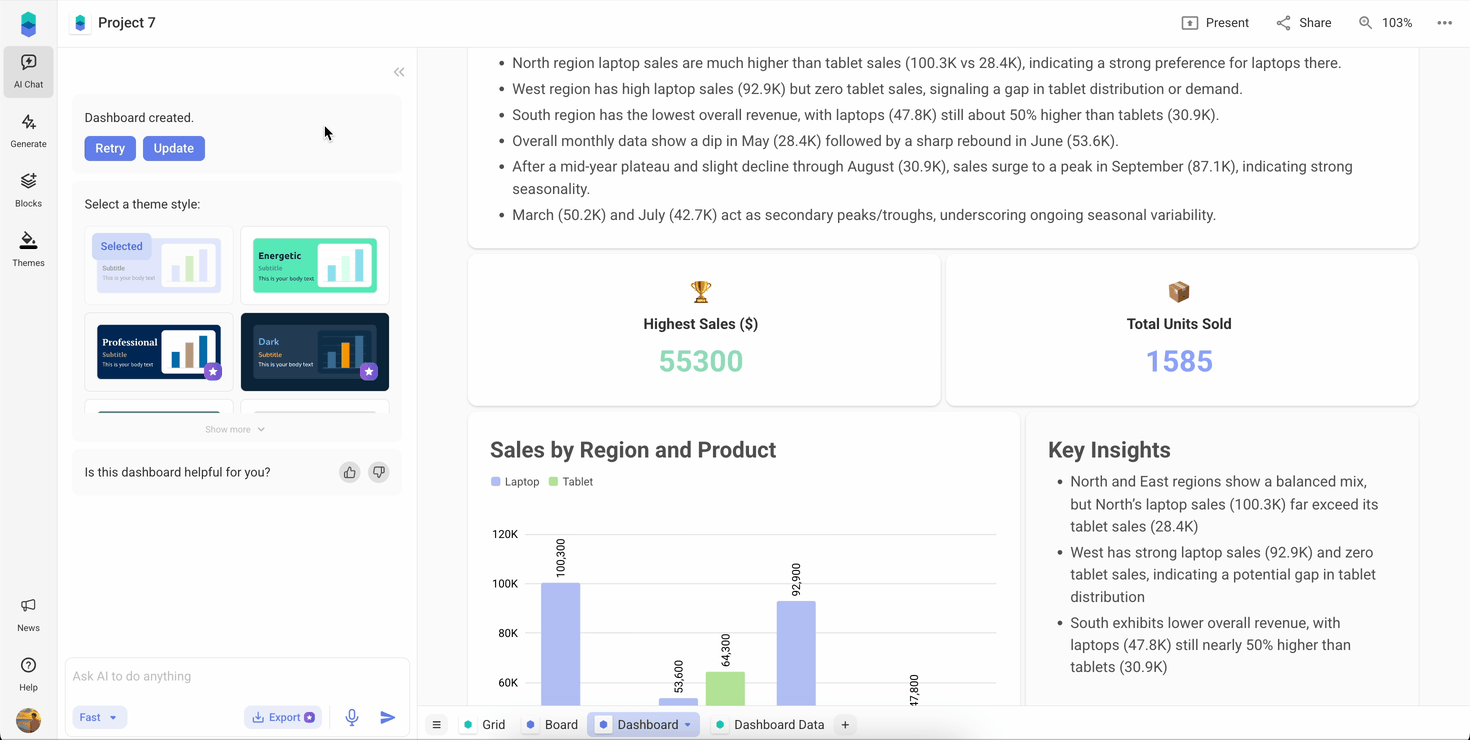The image size is (1470, 740).
Task: Switch to the Board tab
Action: pyautogui.click(x=561, y=724)
